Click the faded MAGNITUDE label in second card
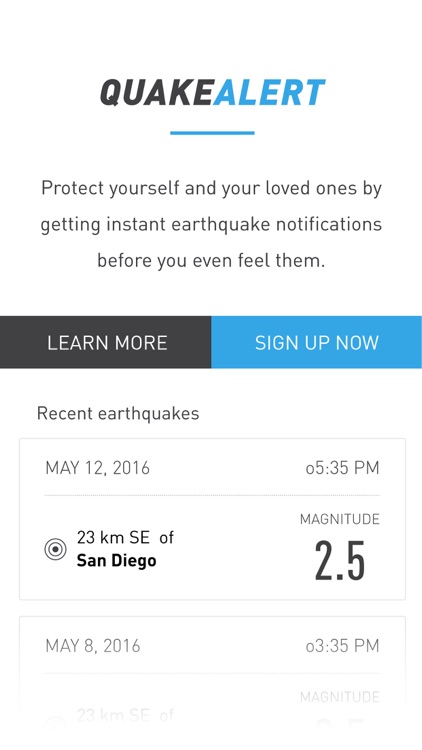Image resolution: width=422 pixels, height=750 pixels. [x=340, y=697]
